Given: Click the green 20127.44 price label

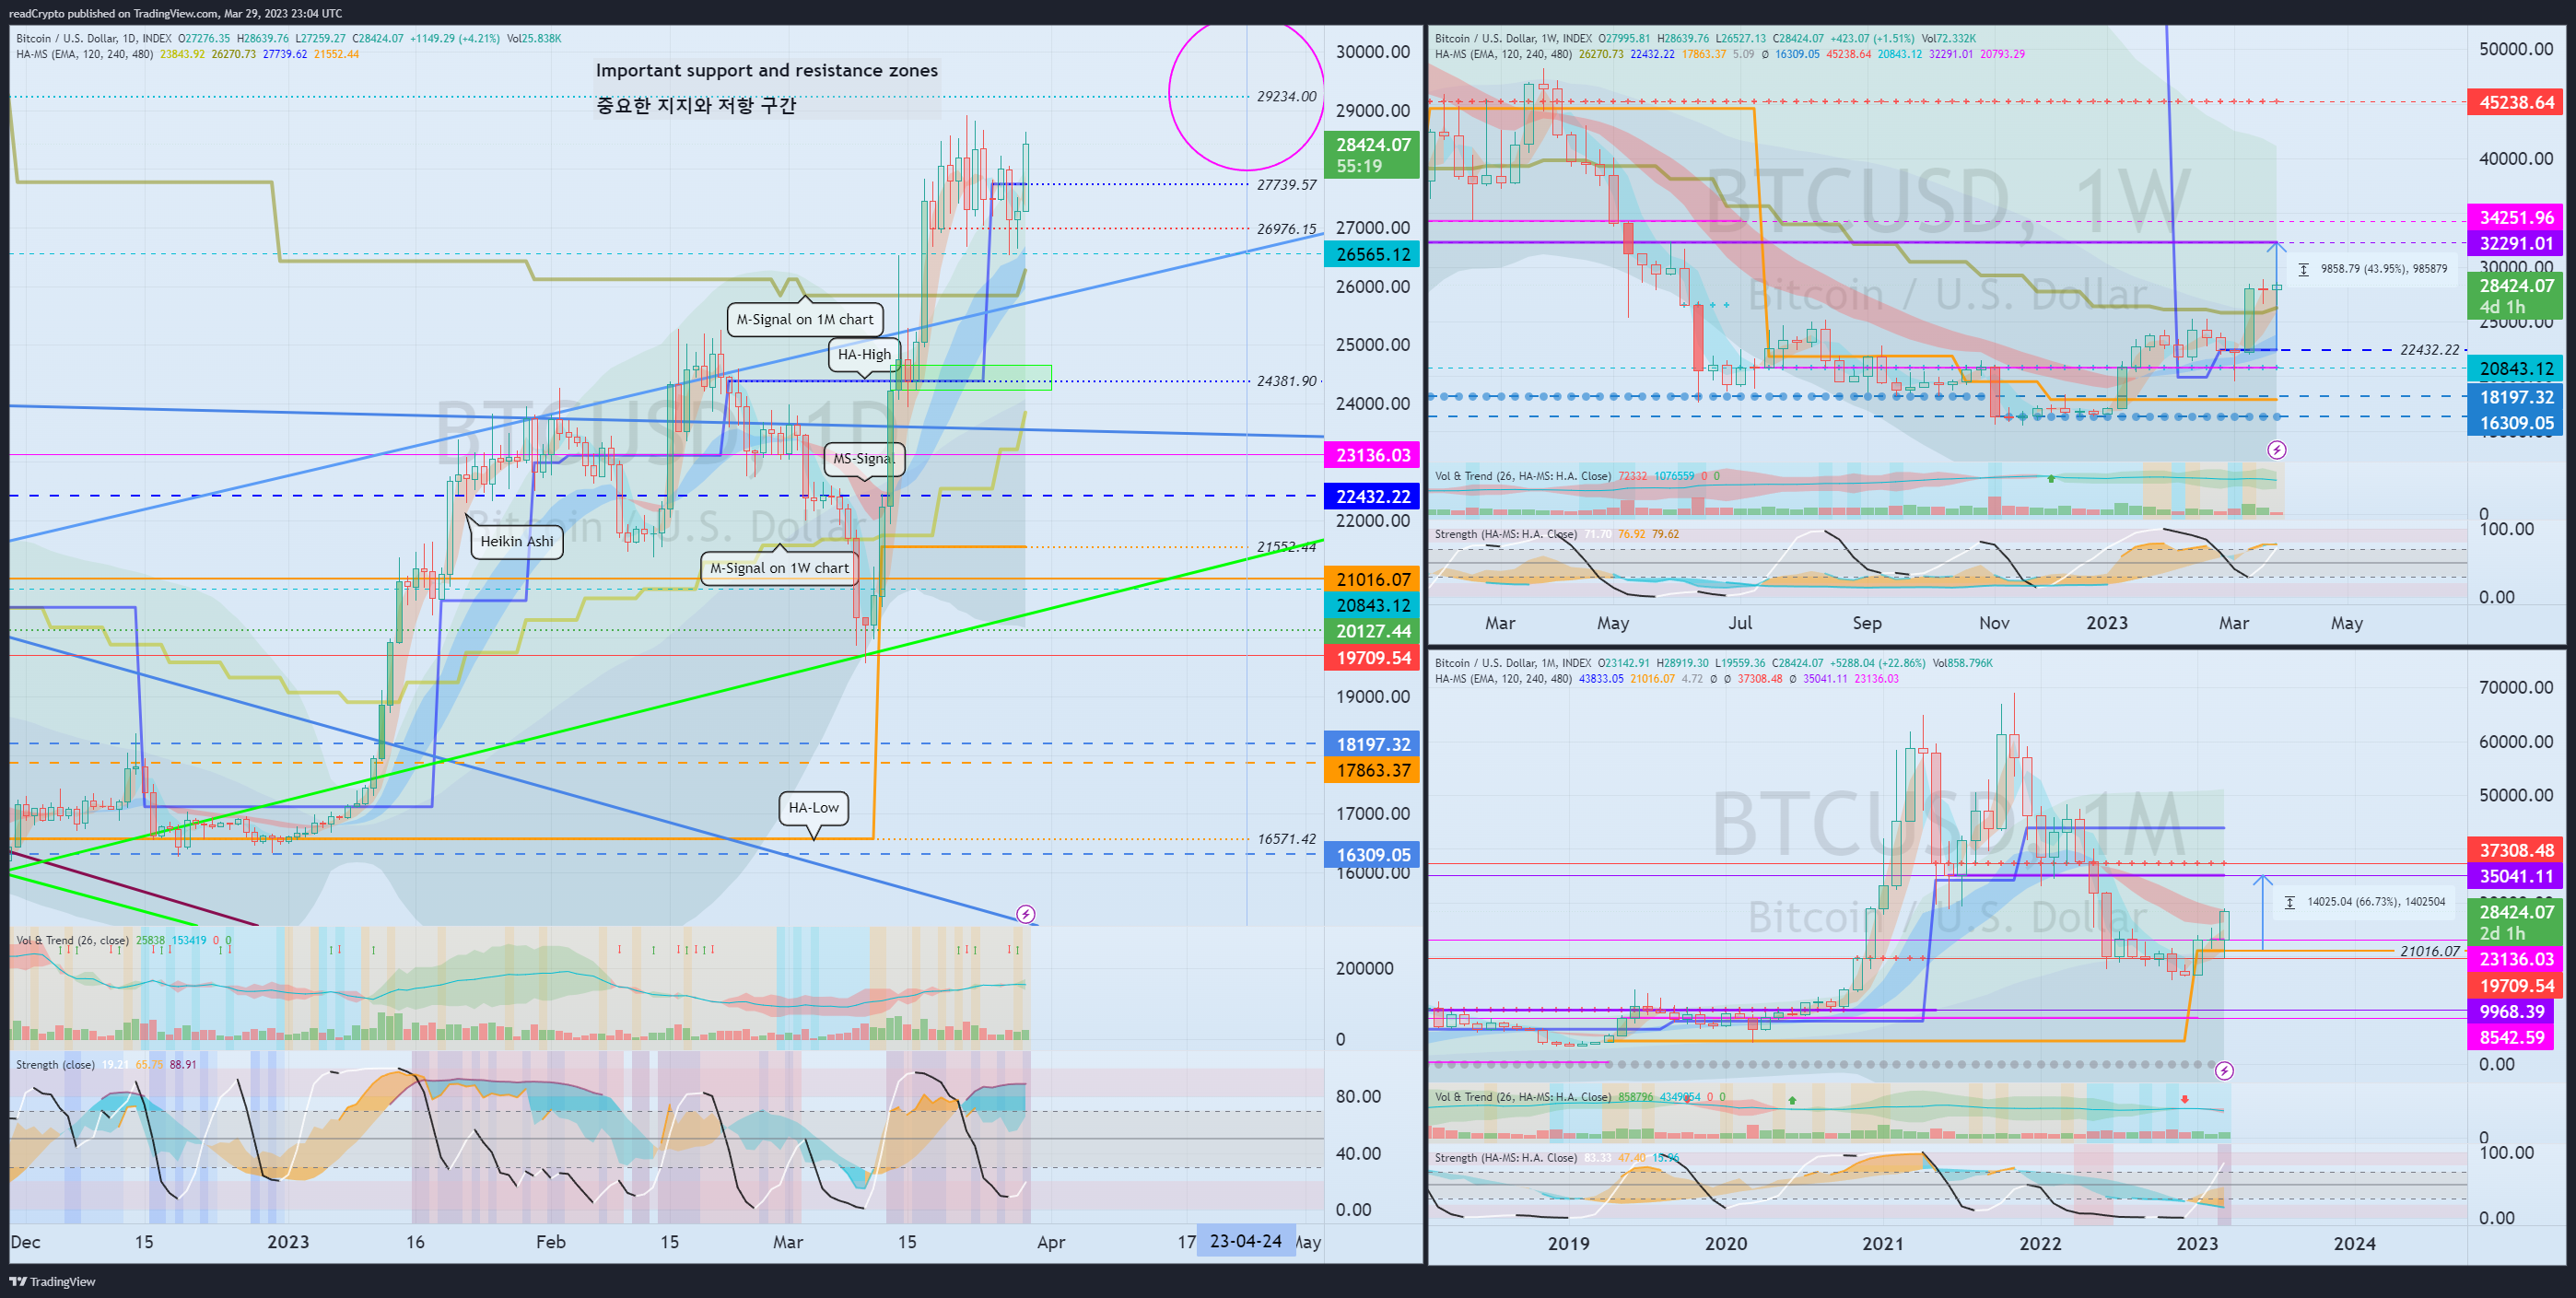Looking at the screenshot, I should [x=1372, y=631].
